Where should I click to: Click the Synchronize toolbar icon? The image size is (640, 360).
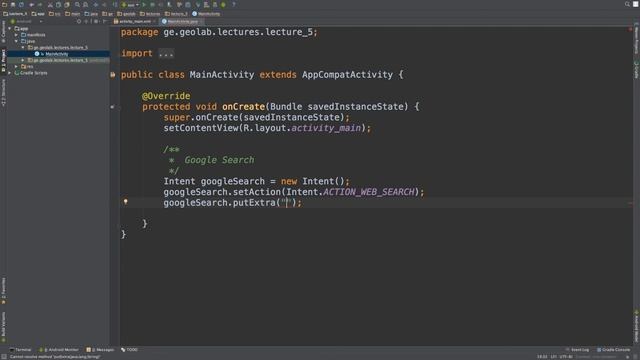click(21, 4)
